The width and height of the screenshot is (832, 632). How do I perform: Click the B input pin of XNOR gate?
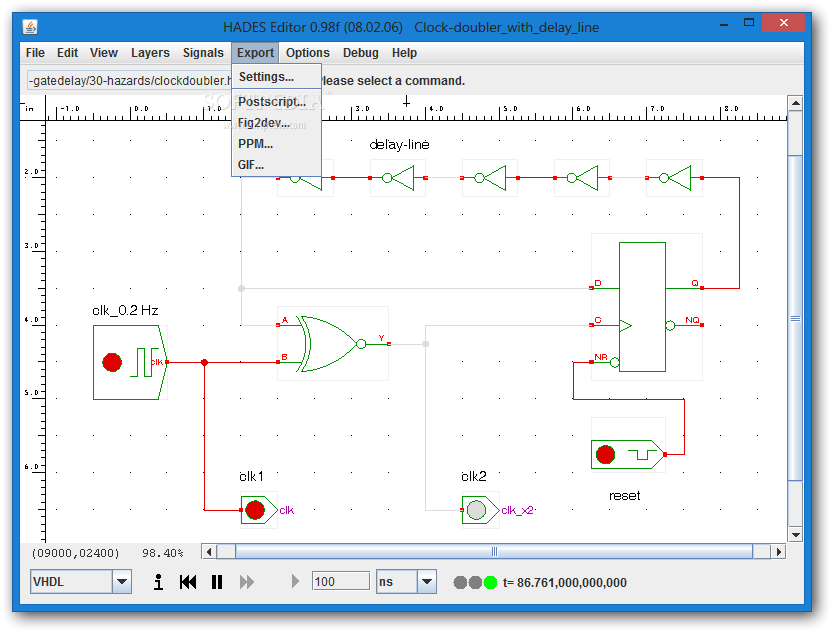tap(278, 362)
